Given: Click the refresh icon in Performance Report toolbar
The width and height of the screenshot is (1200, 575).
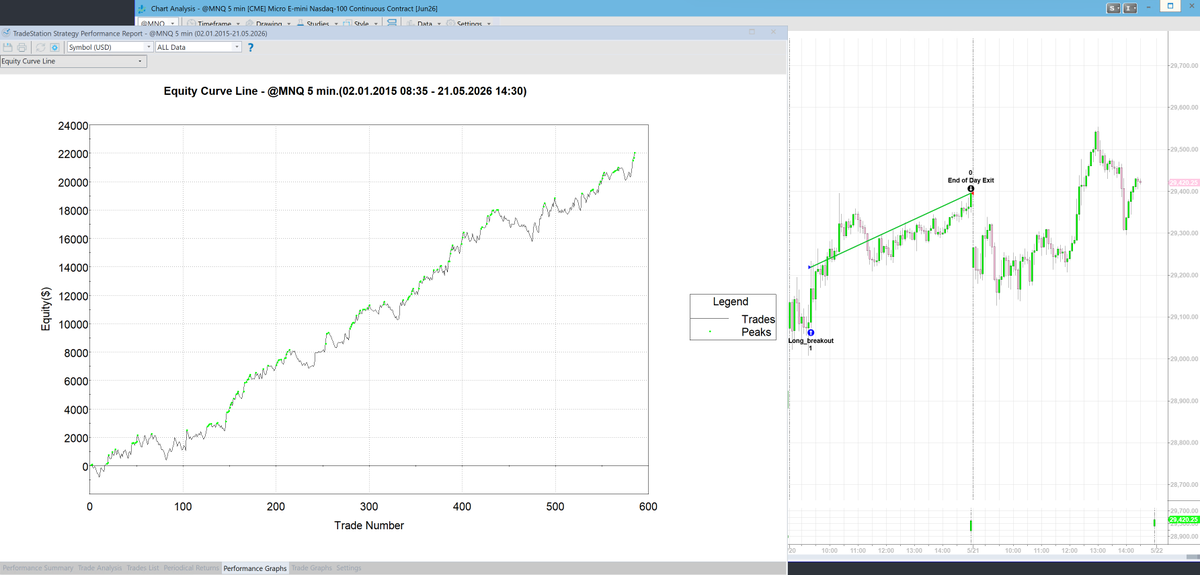Looking at the screenshot, I should [x=40, y=47].
